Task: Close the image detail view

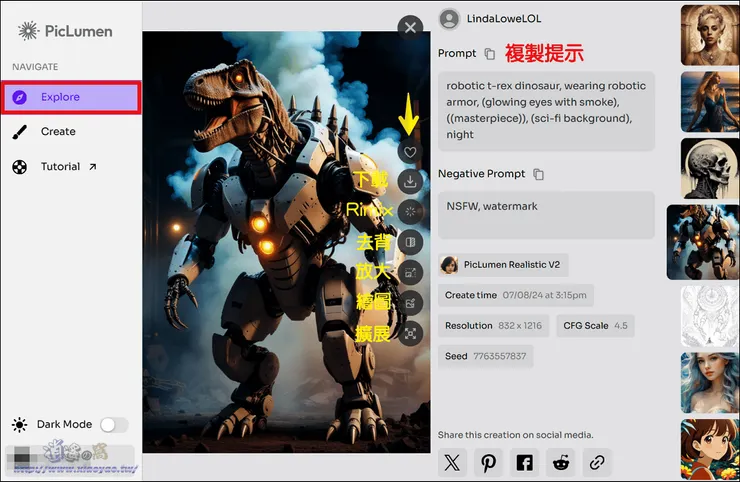Action: tap(410, 27)
